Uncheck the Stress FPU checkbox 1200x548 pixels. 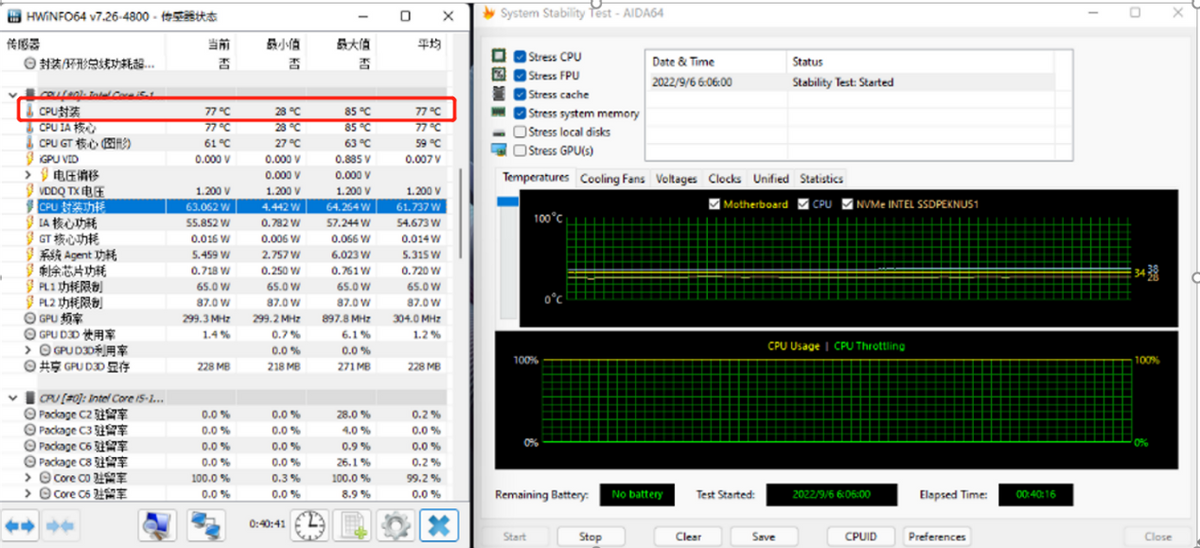pos(520,76)
